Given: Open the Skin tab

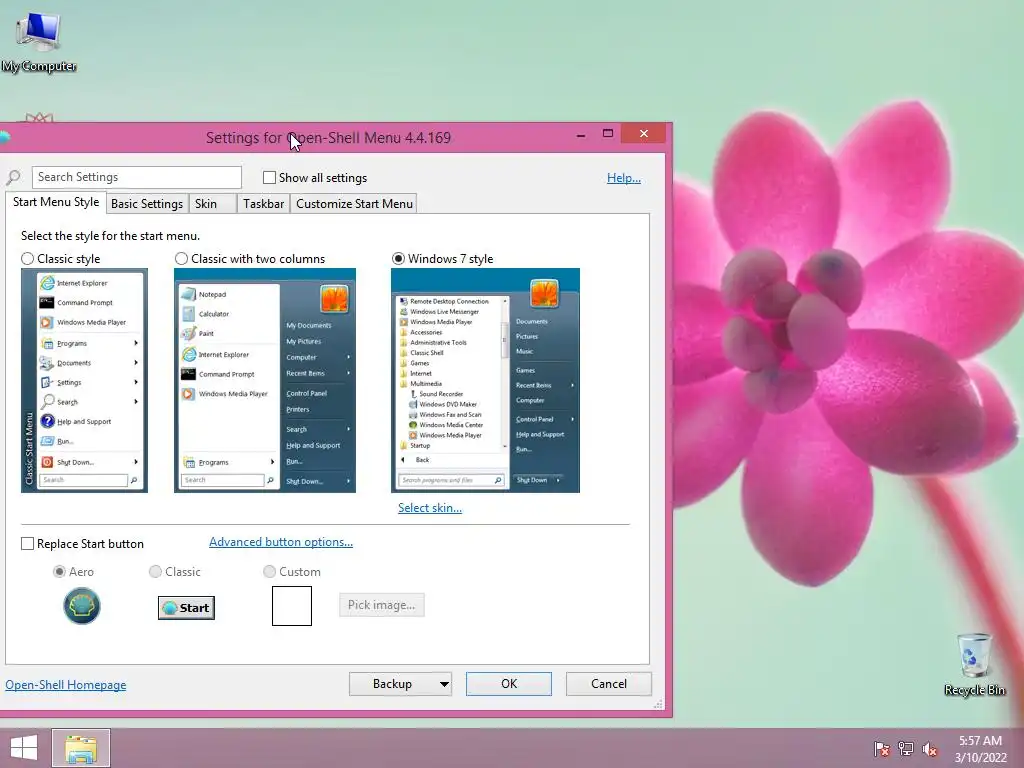Looking at the screenshot, I should 212,204.
